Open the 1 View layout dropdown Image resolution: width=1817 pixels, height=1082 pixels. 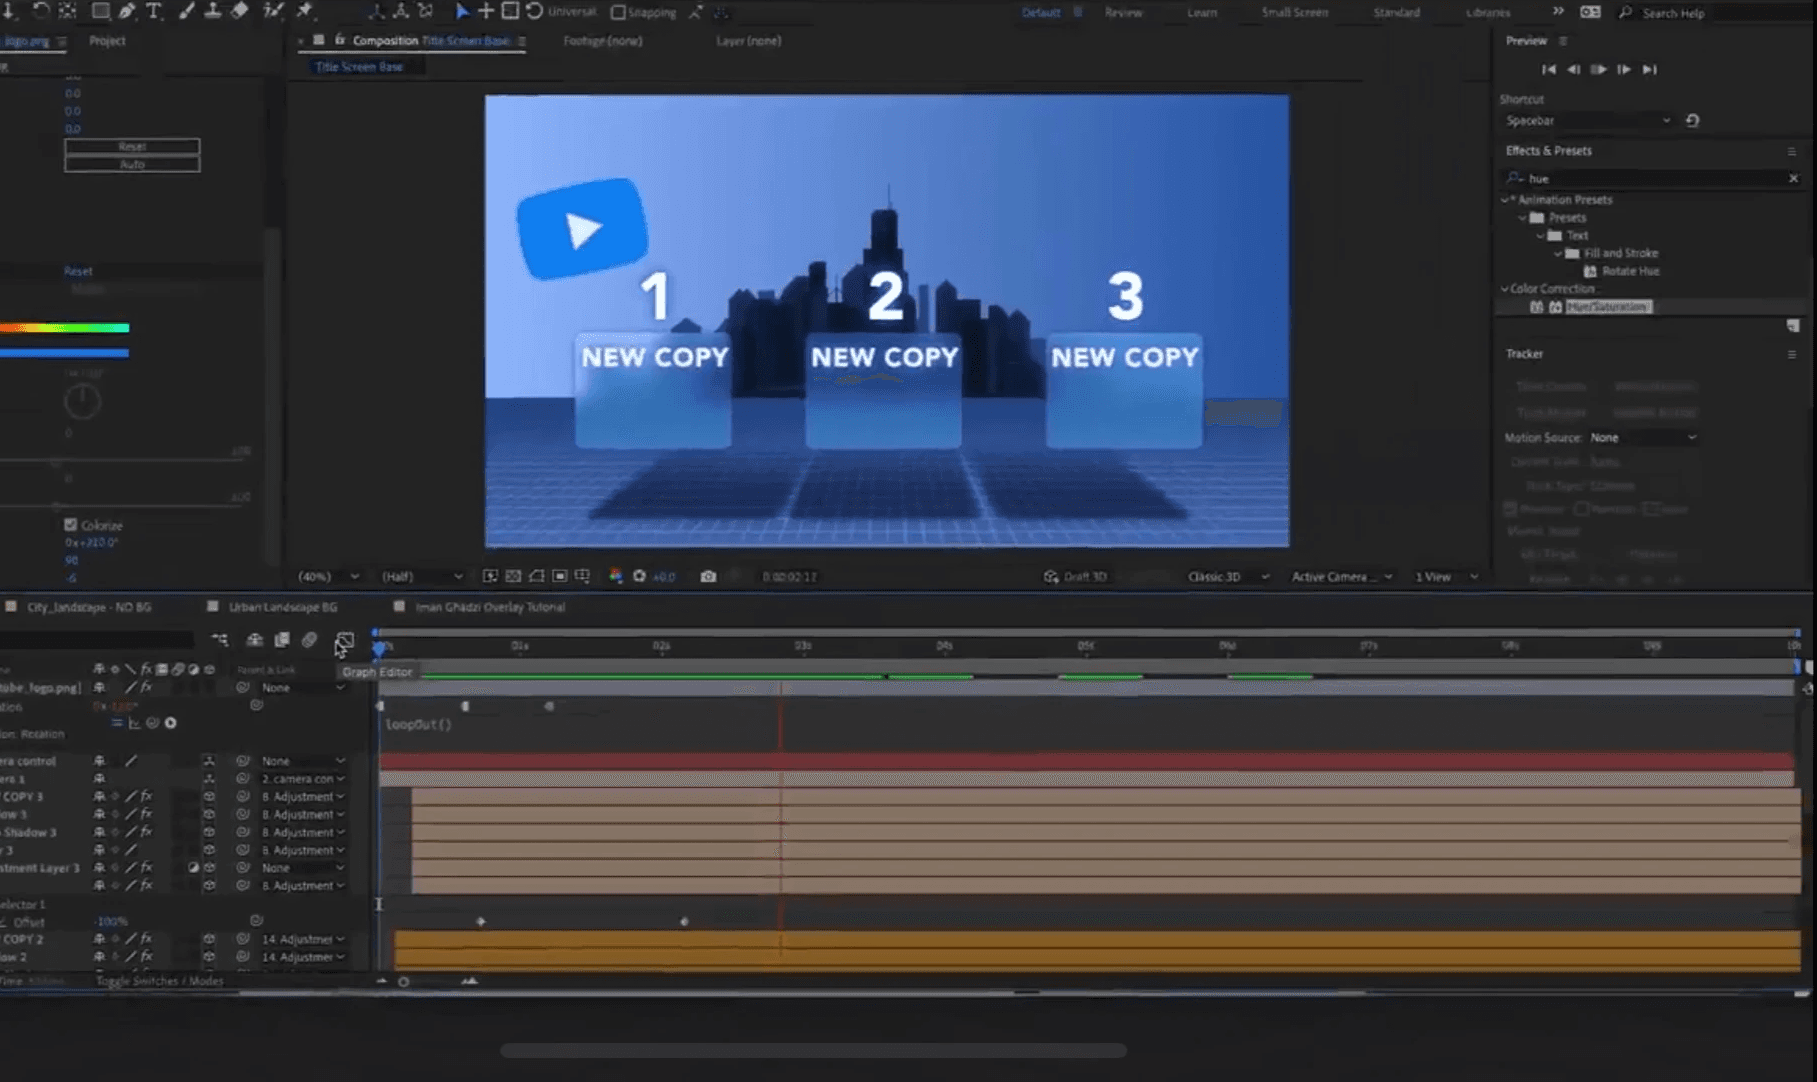[x=1446, y=576]
